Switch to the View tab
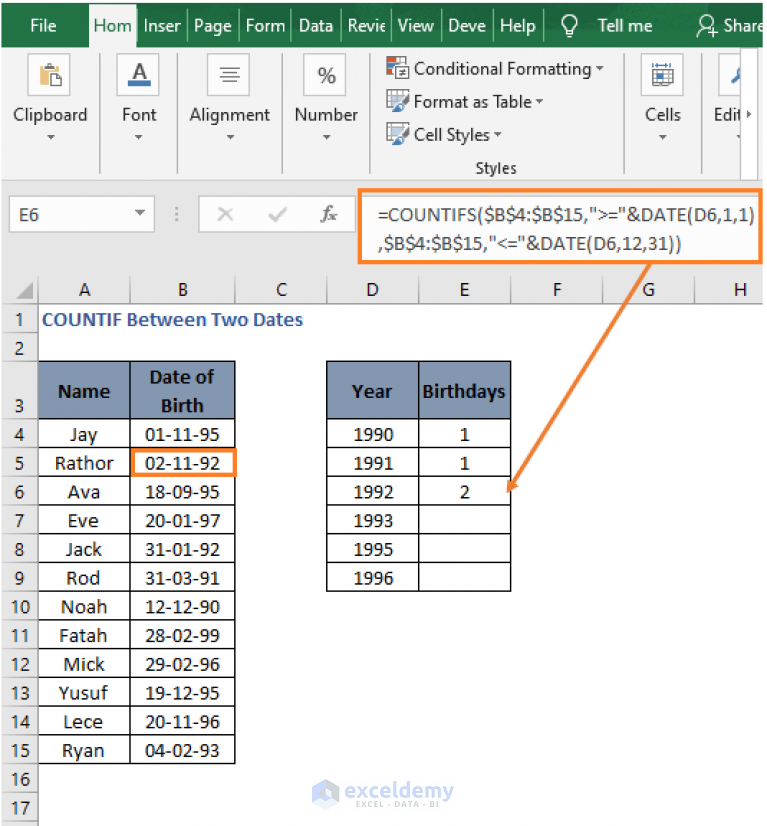This screenshot has height=826, width=767. tap(416, 25)
